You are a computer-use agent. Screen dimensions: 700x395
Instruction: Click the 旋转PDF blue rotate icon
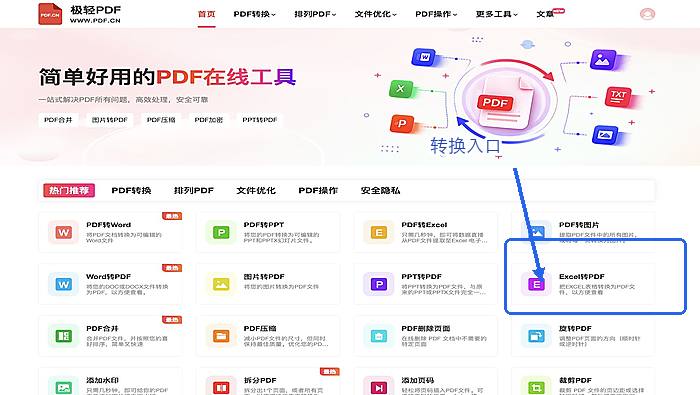pos(536,336)
